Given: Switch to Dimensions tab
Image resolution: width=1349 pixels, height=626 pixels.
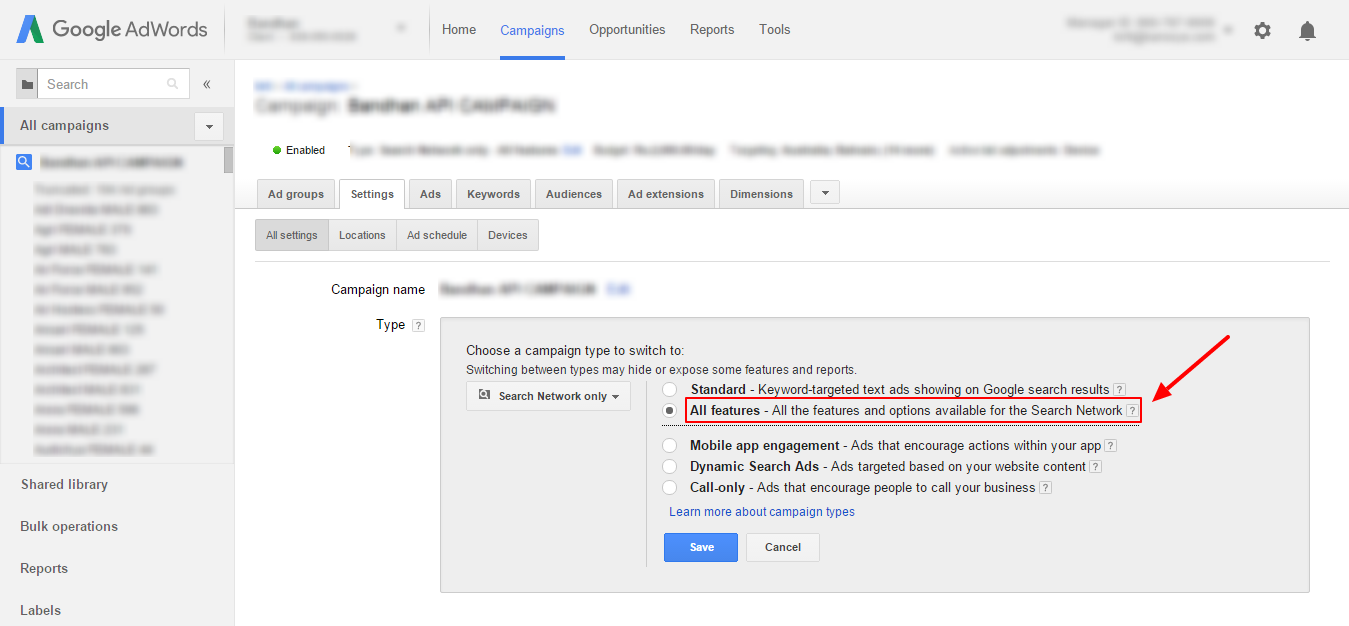Looking at the screenshot, I should [761, 194].
